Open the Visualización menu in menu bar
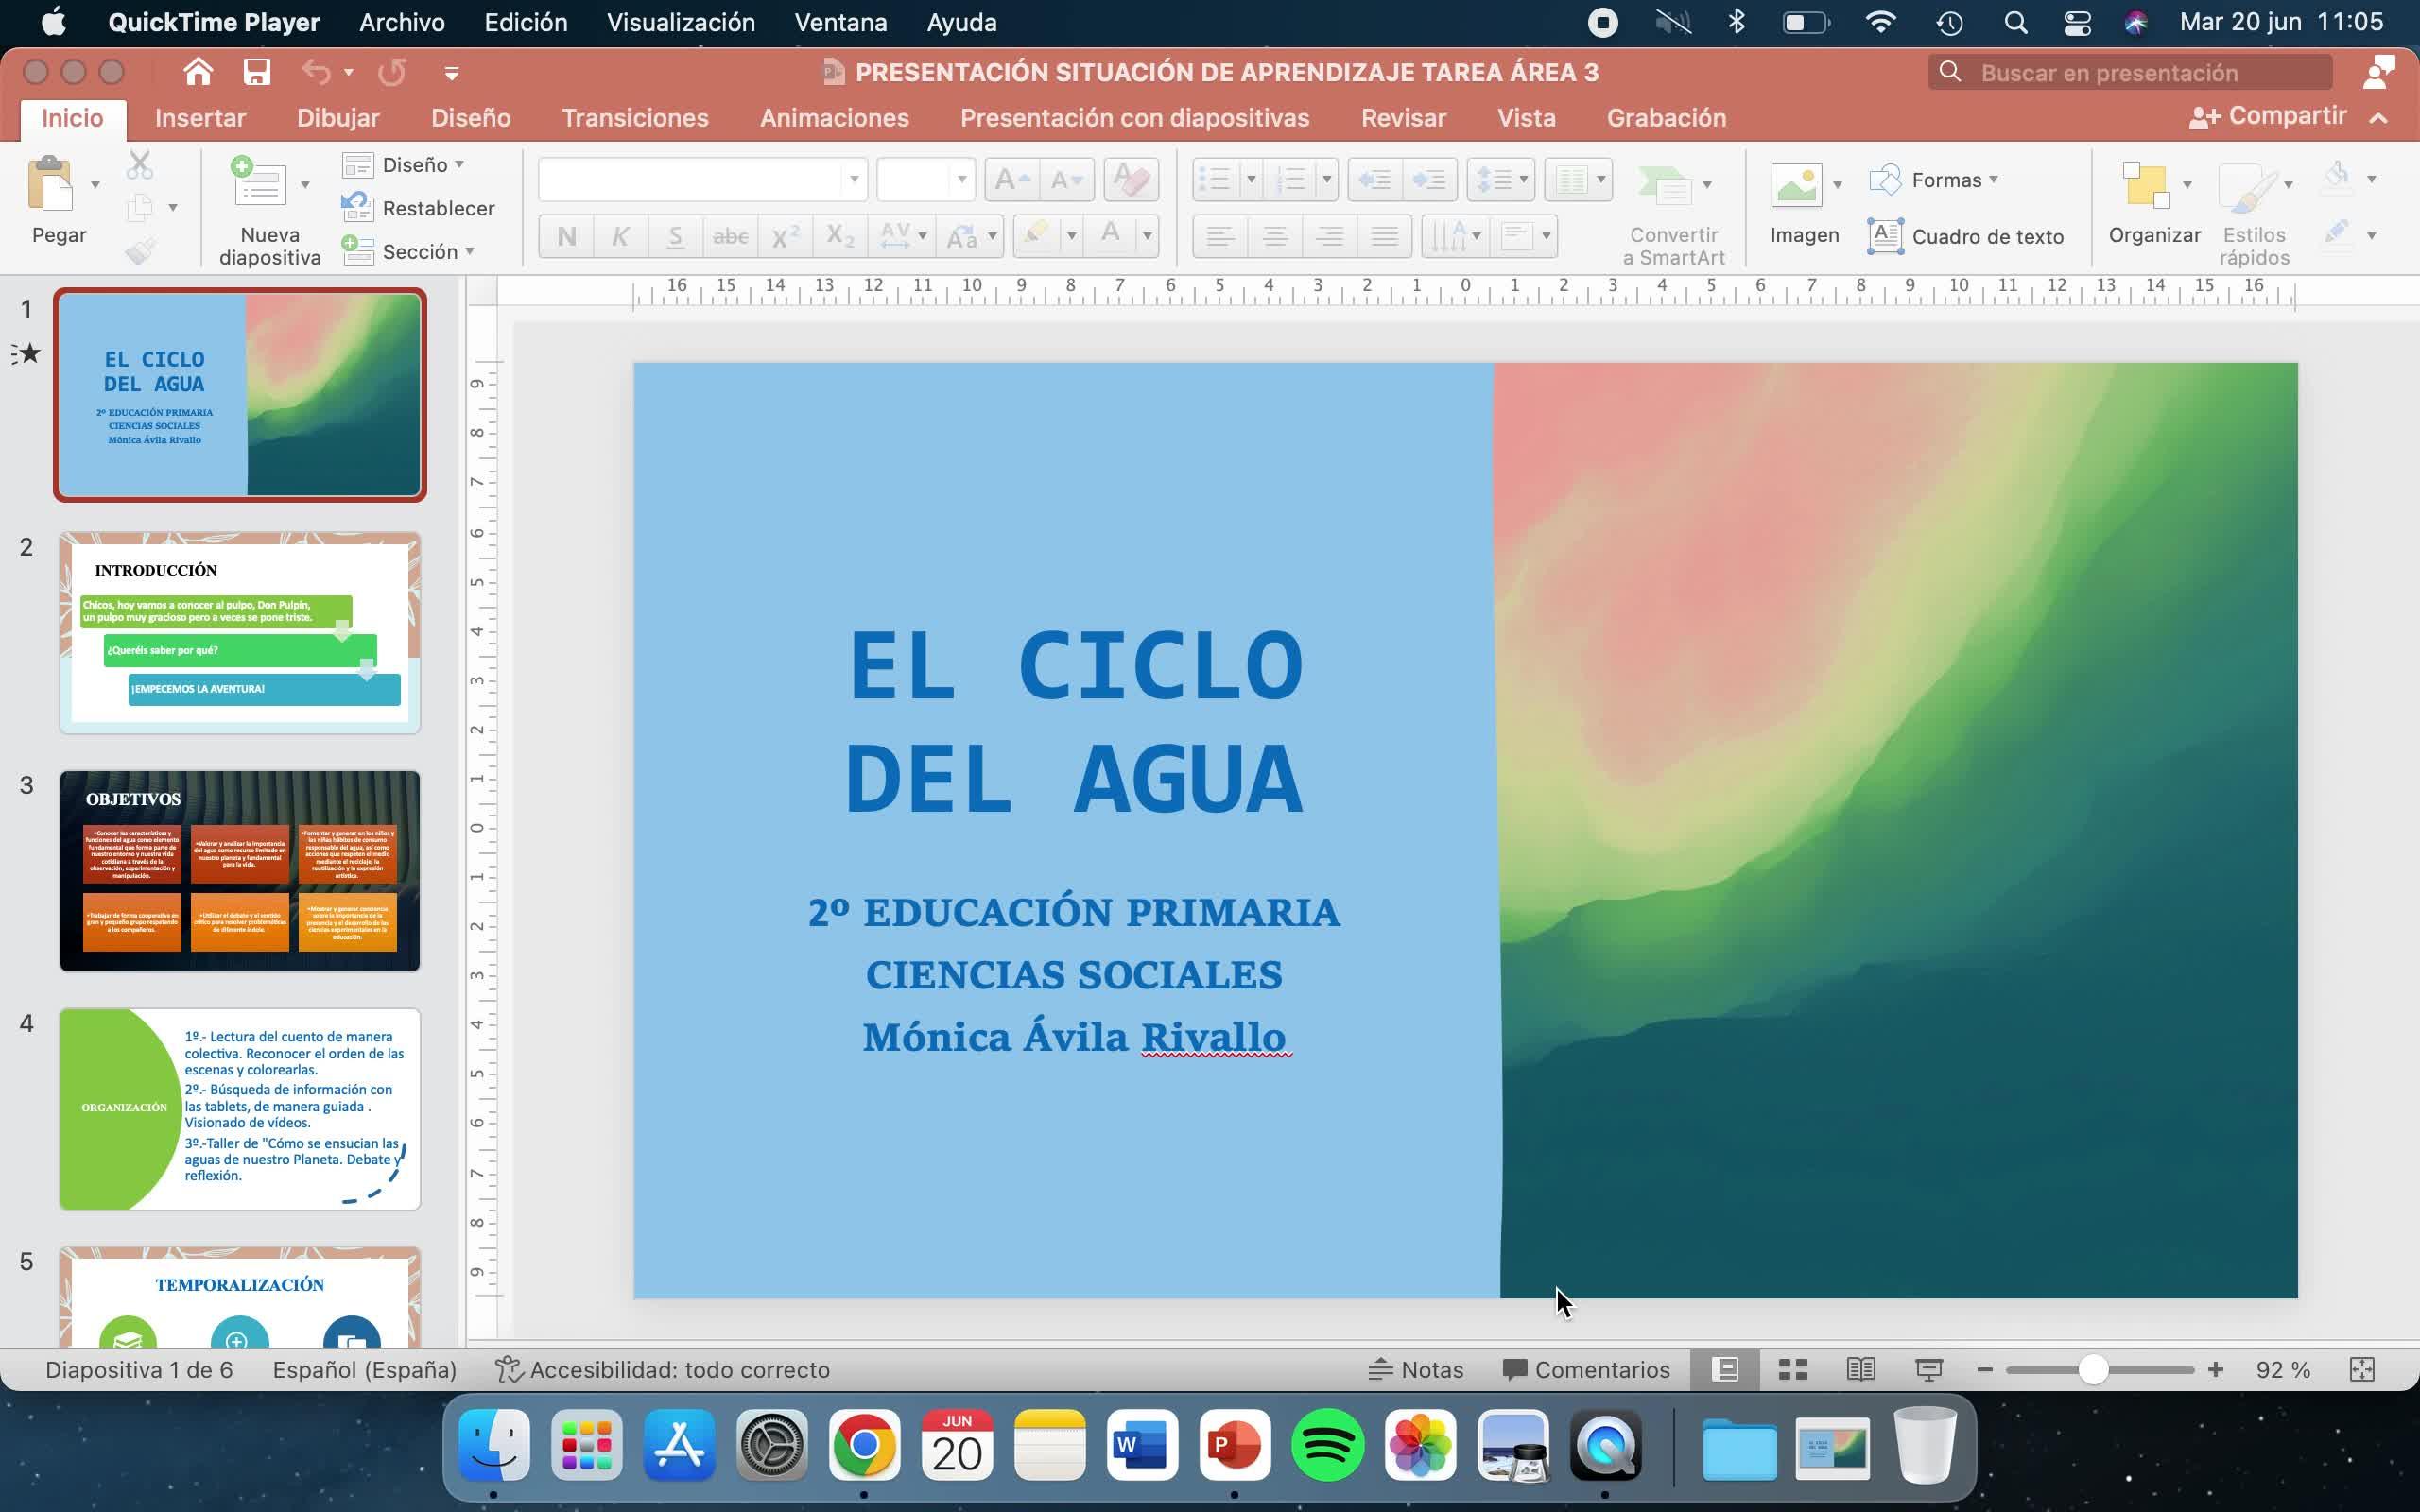The width and height of the screenshot is (2420, 1512). 680,22
